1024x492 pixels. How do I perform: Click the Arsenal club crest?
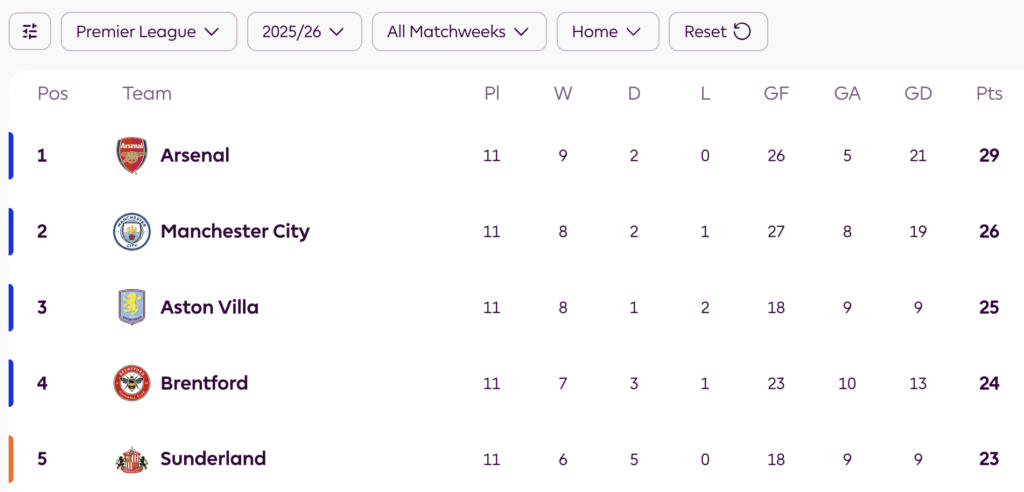[x=132, y=156]
